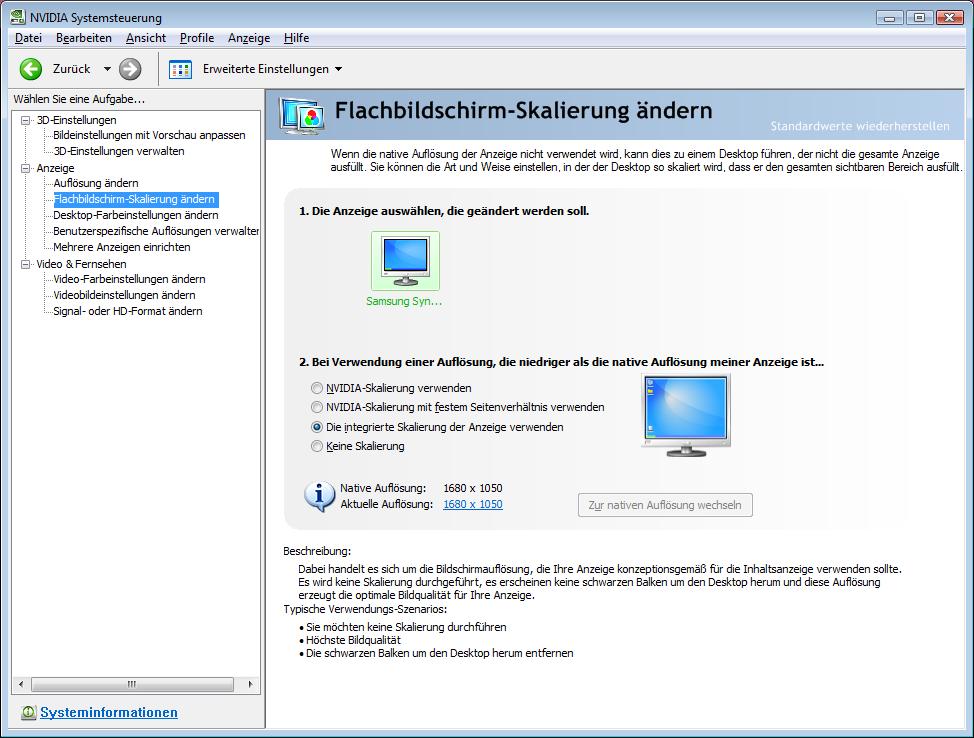This screenshot has height=738, width=974.
Task: Open Videobildeinstellungen ändern
Action: click(124, 295)
